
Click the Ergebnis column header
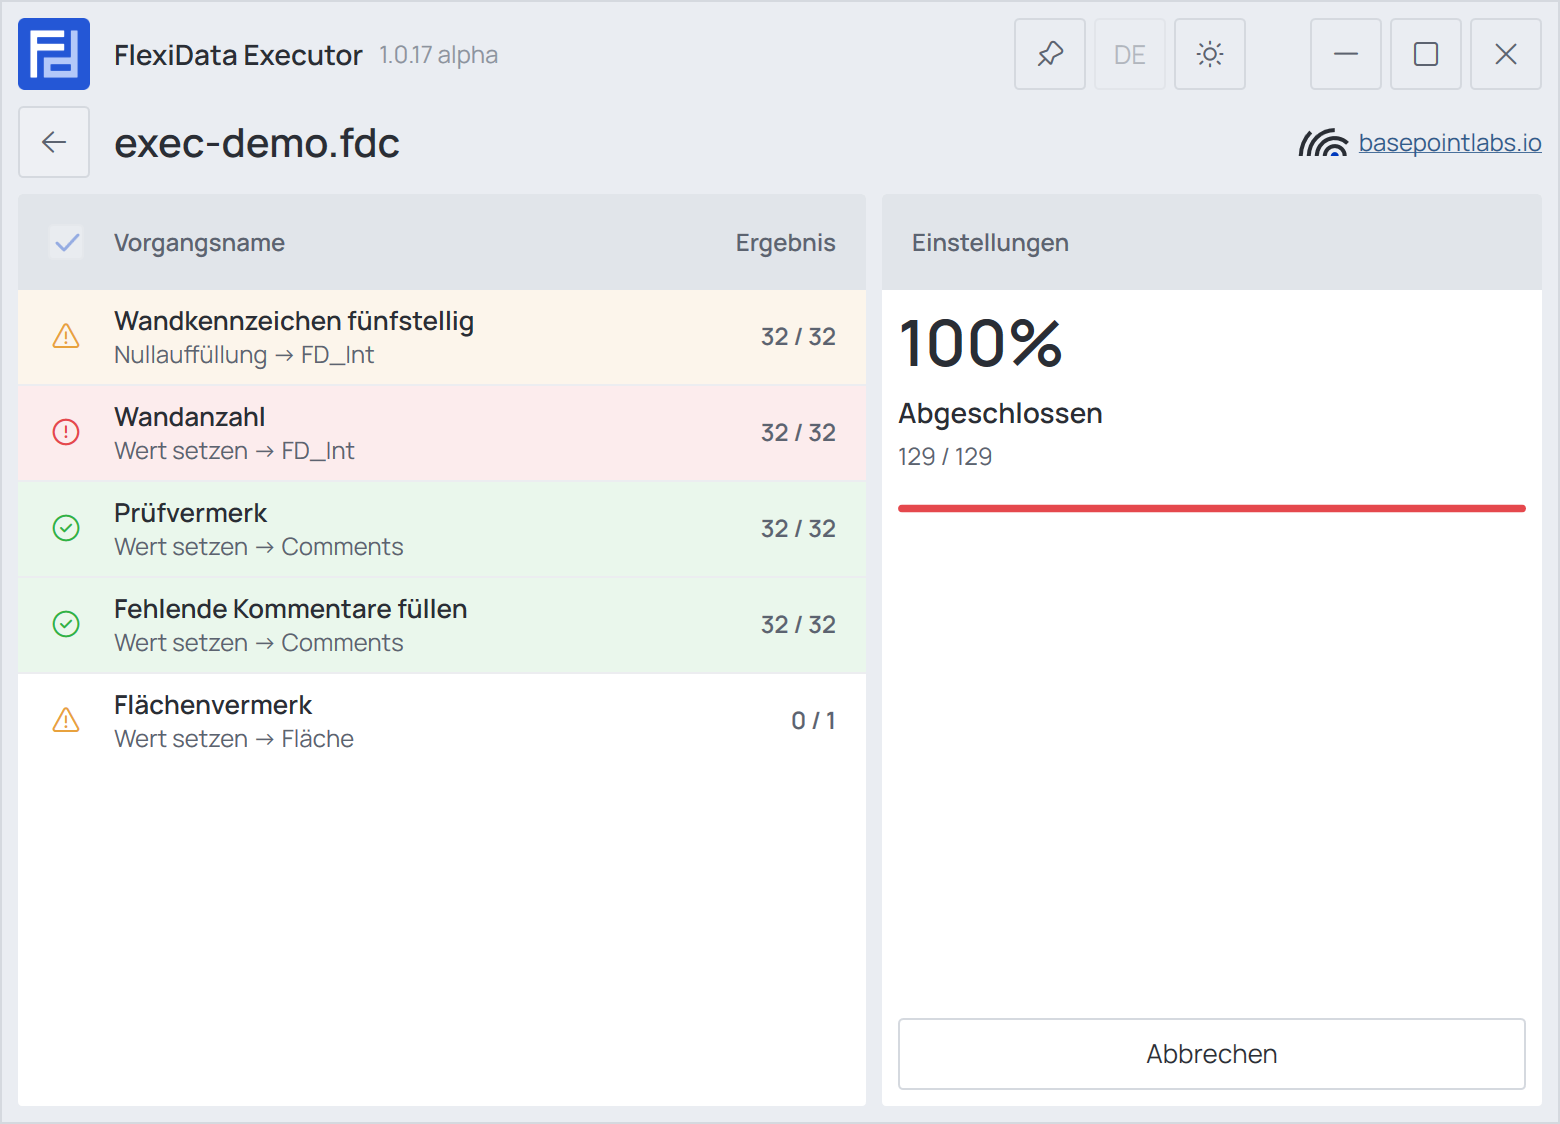point(785,243)
